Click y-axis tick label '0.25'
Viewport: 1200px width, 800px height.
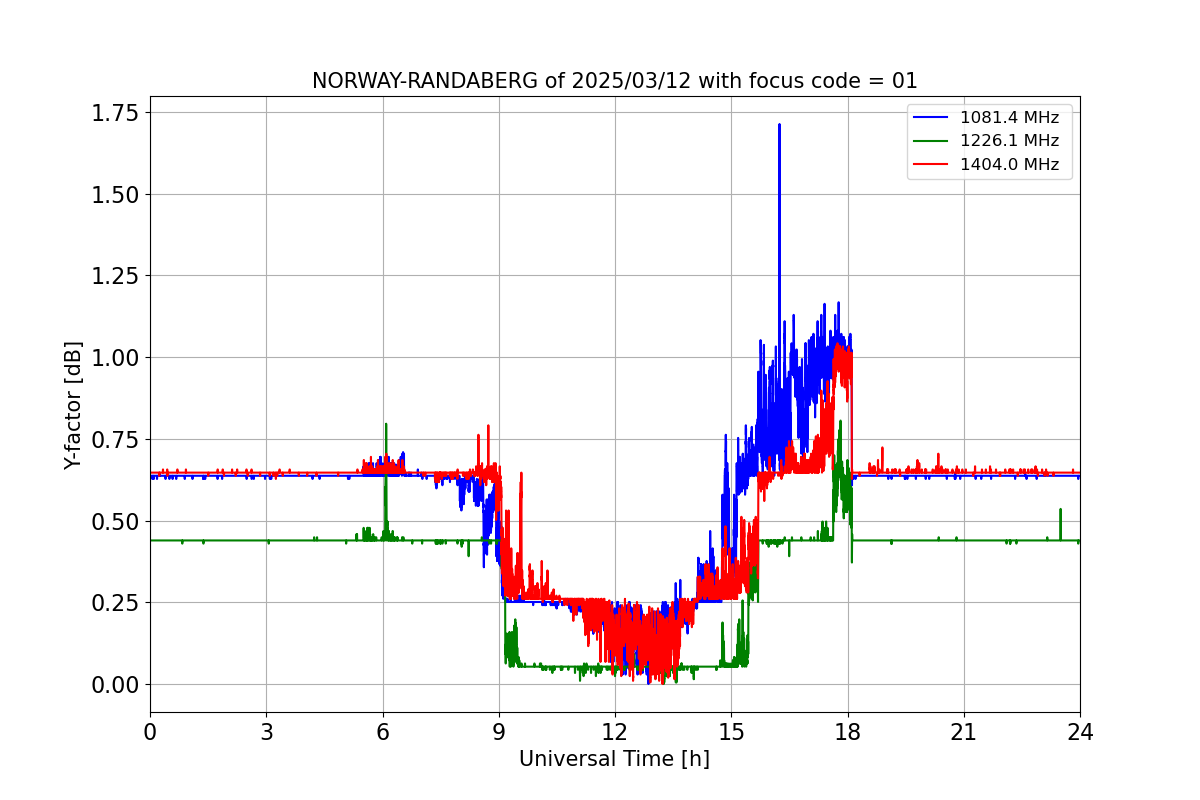coord(114,603)
